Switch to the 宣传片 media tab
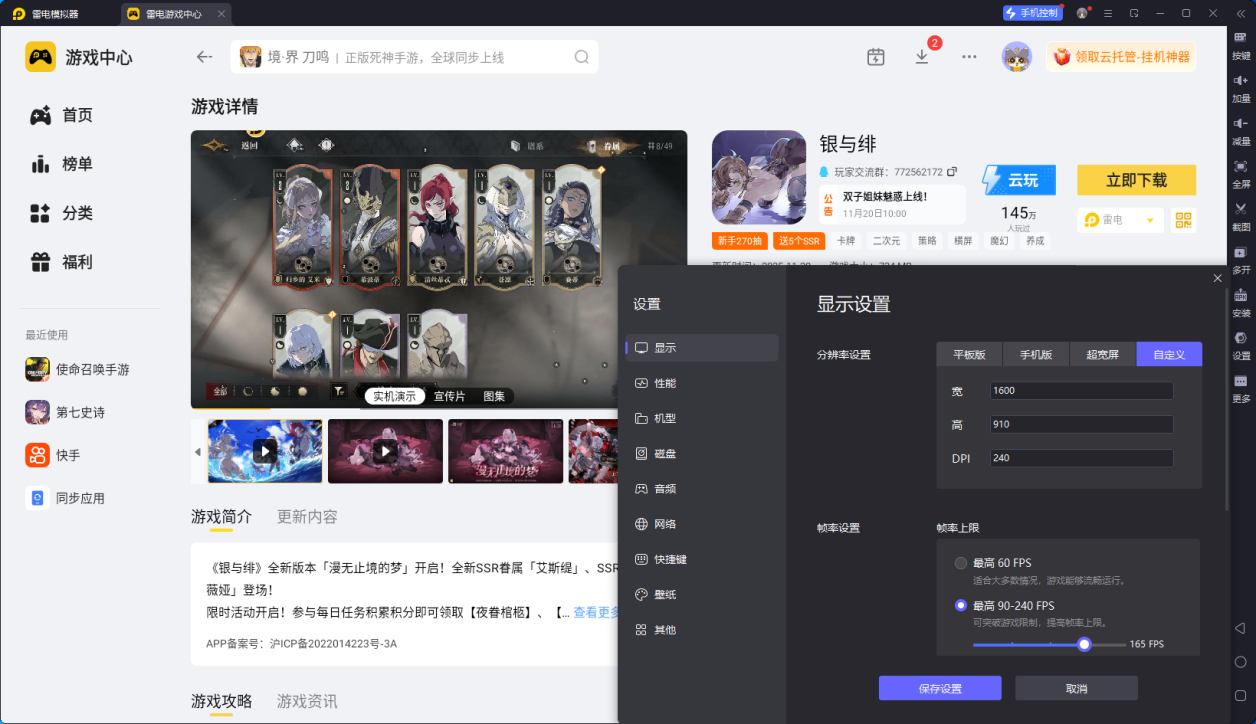This screenshot has width=1256, height=724. [449, 396]
